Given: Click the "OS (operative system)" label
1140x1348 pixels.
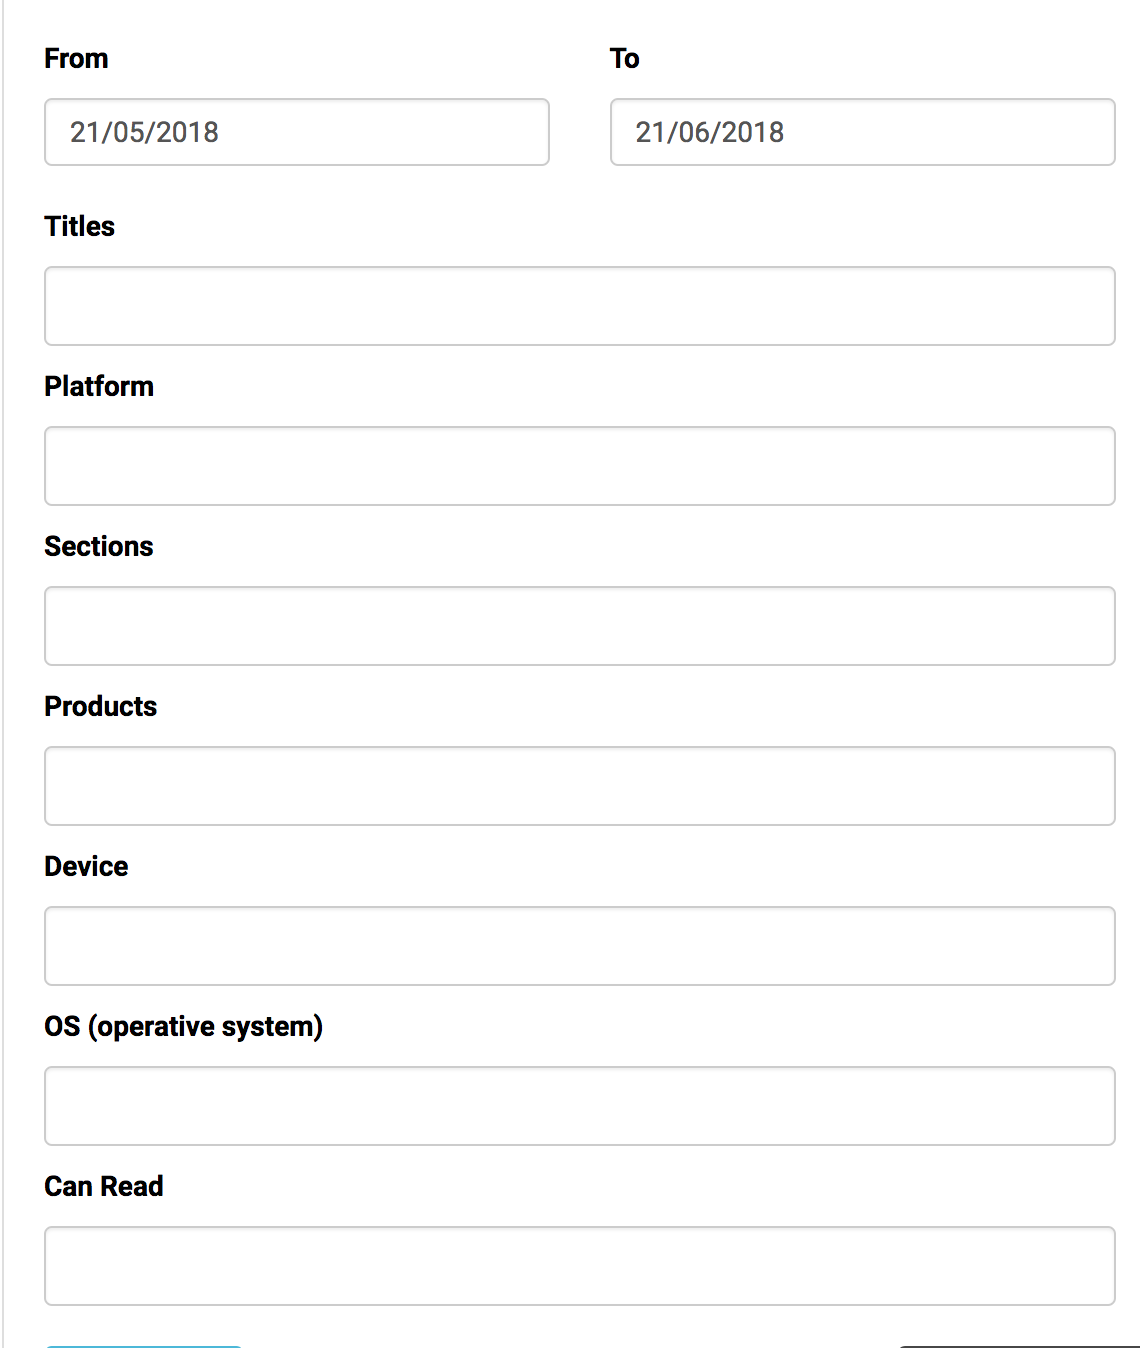Looking at the screenshot, I should pyautogui.click(x=183, y=1027).
